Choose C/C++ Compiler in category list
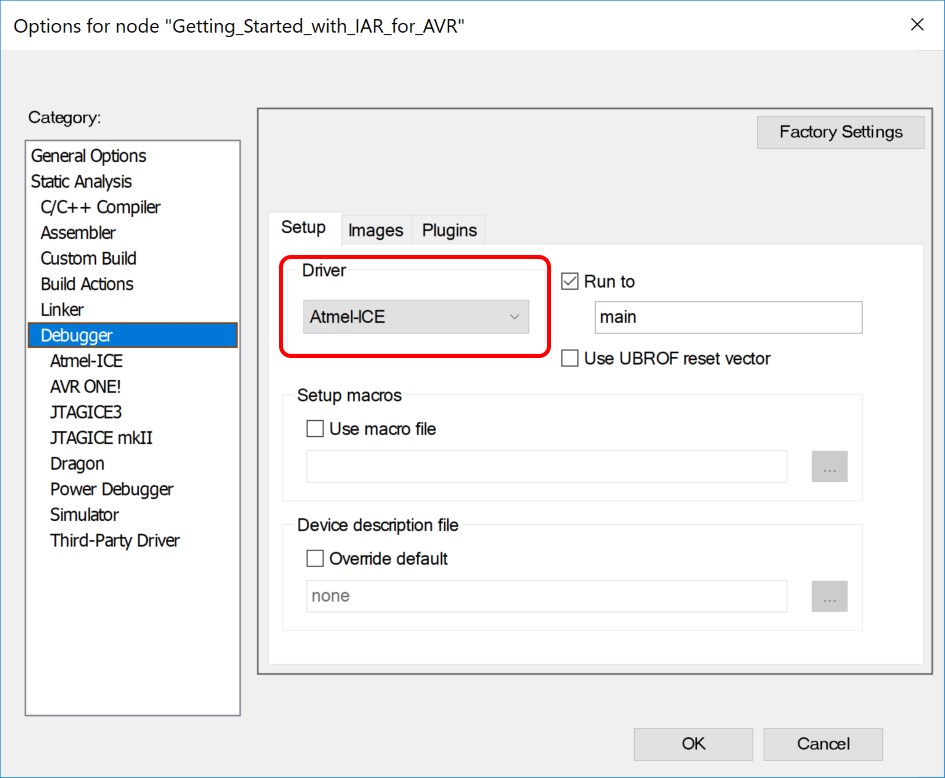 pyautogui.click(x=100, y=207)
